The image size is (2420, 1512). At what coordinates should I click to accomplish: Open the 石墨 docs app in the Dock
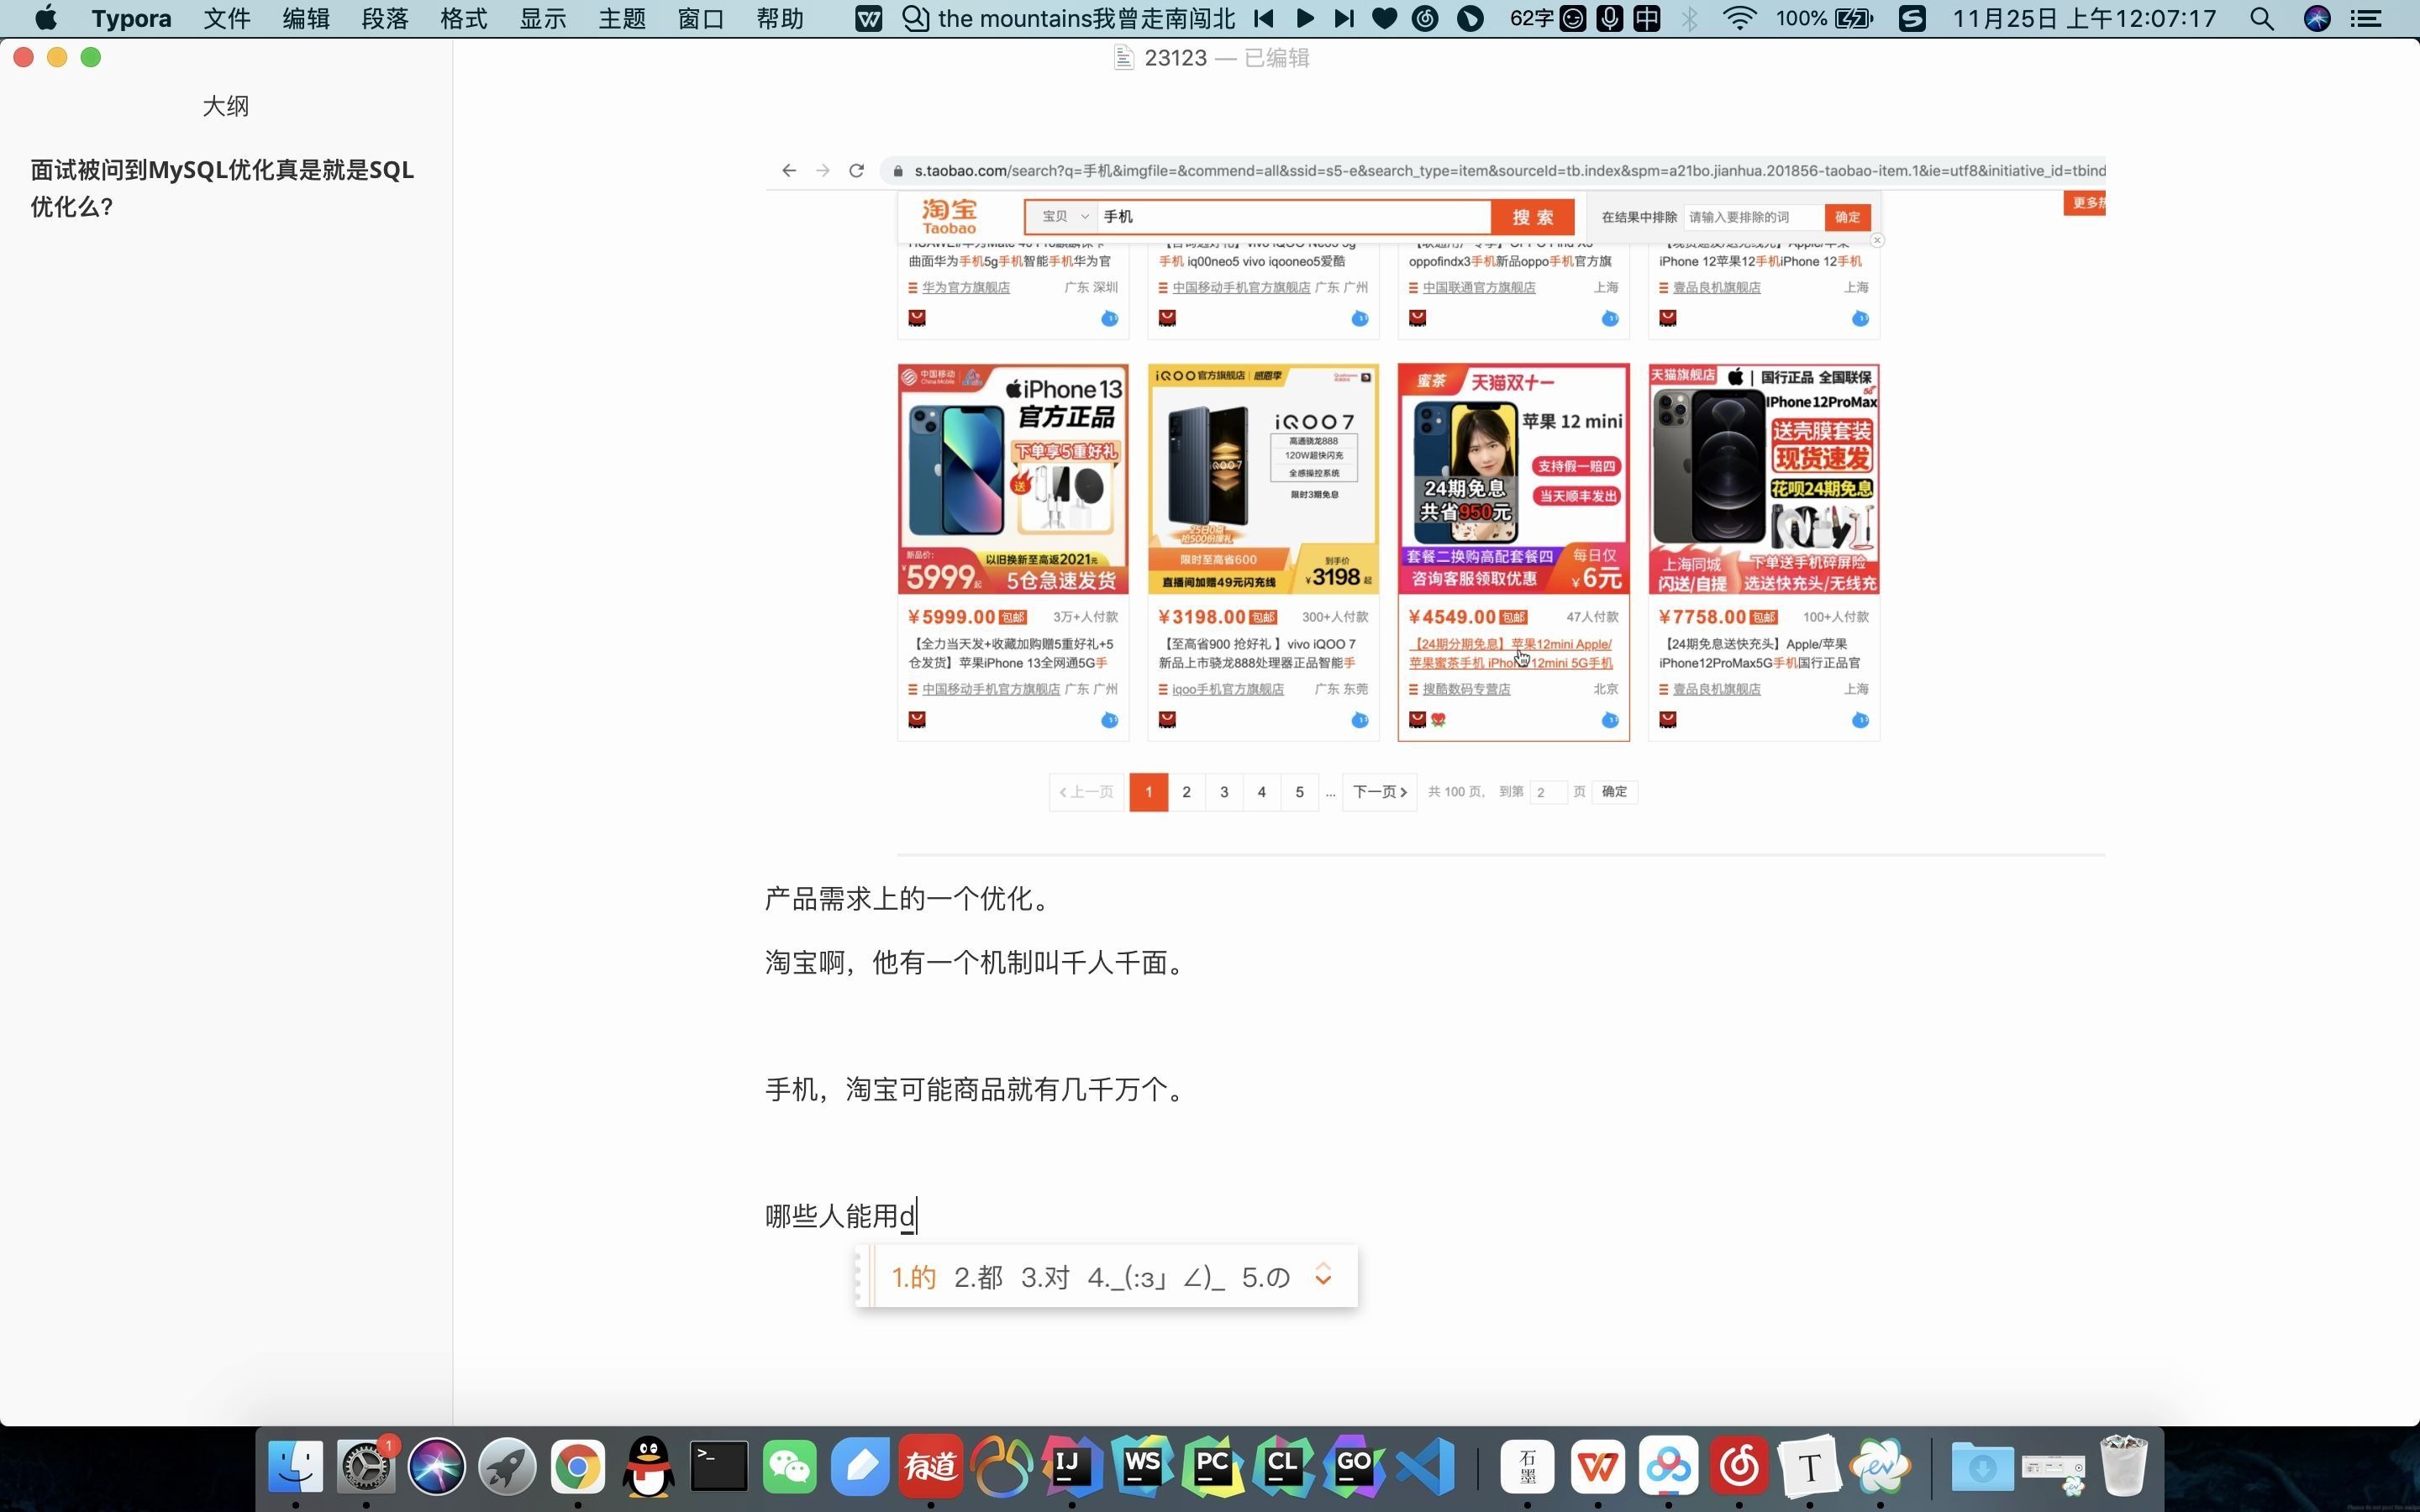pyautogui.click(x=1527, y=1467)
